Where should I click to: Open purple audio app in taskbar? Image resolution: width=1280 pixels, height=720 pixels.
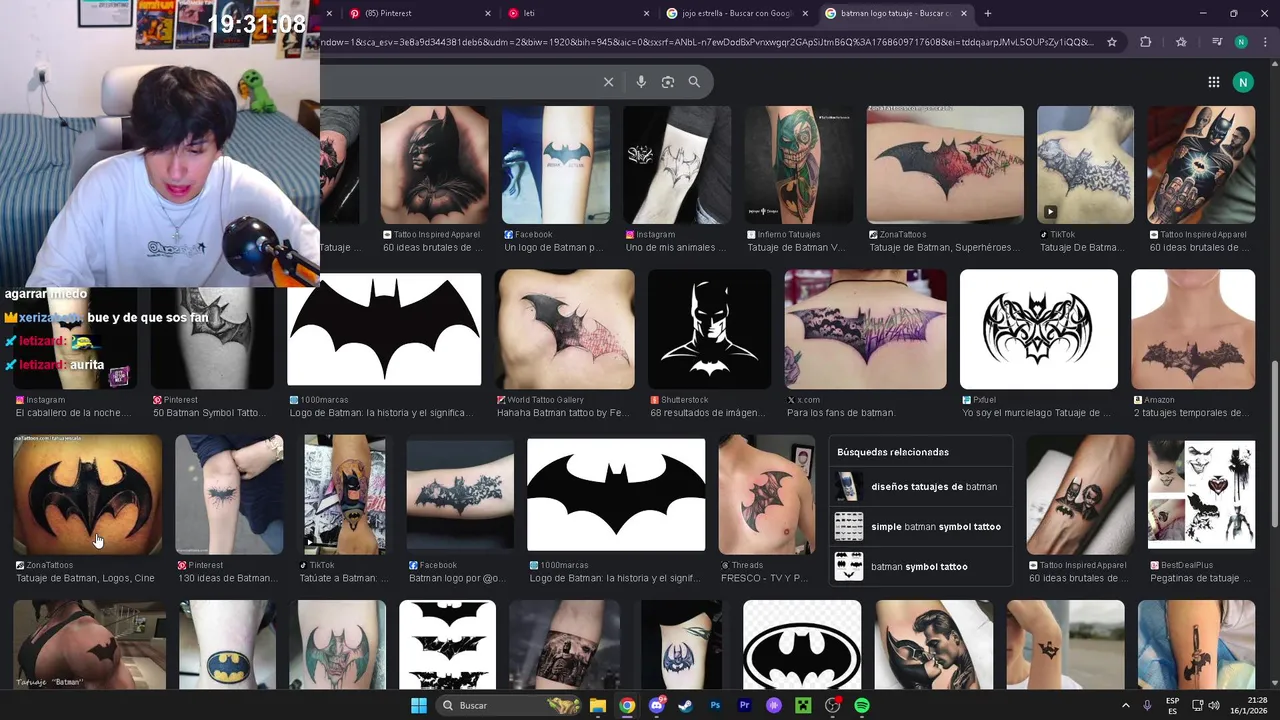(x=774, y=705)
